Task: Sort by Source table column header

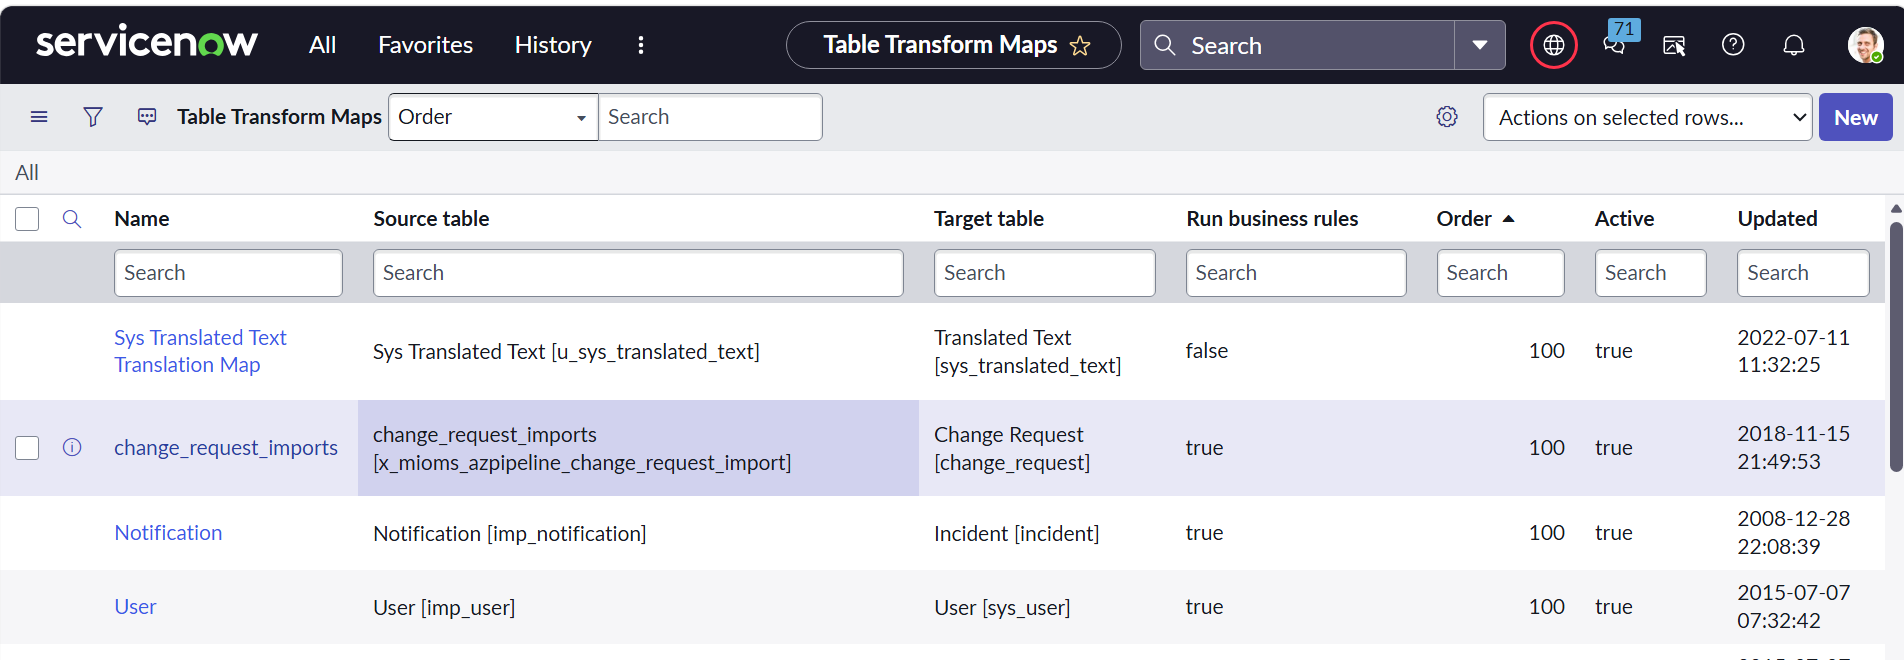Action: point(431,218)
